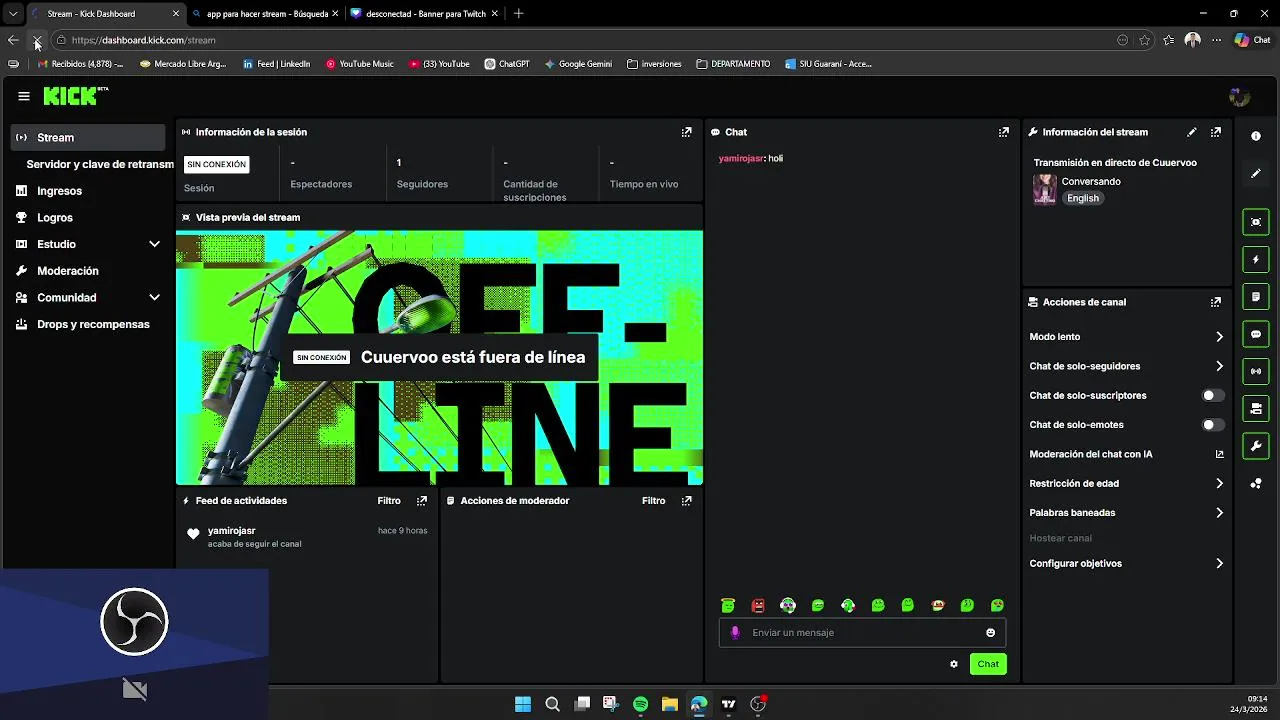Toggle Chat de solo-emotes switch
1280x720 pixels.
click(1213, 425)
